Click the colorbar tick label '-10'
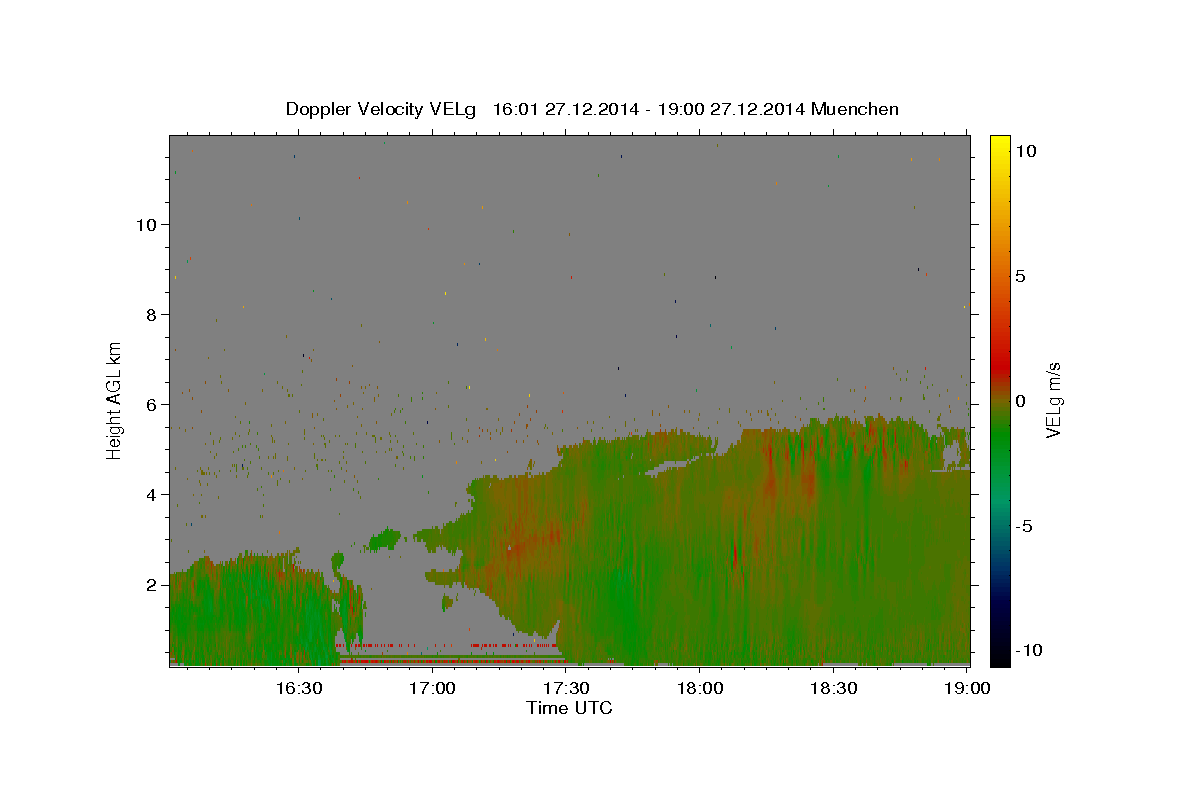This screenshot has width=1200, height=800. pyautogui.click(x=1028, y=651)
